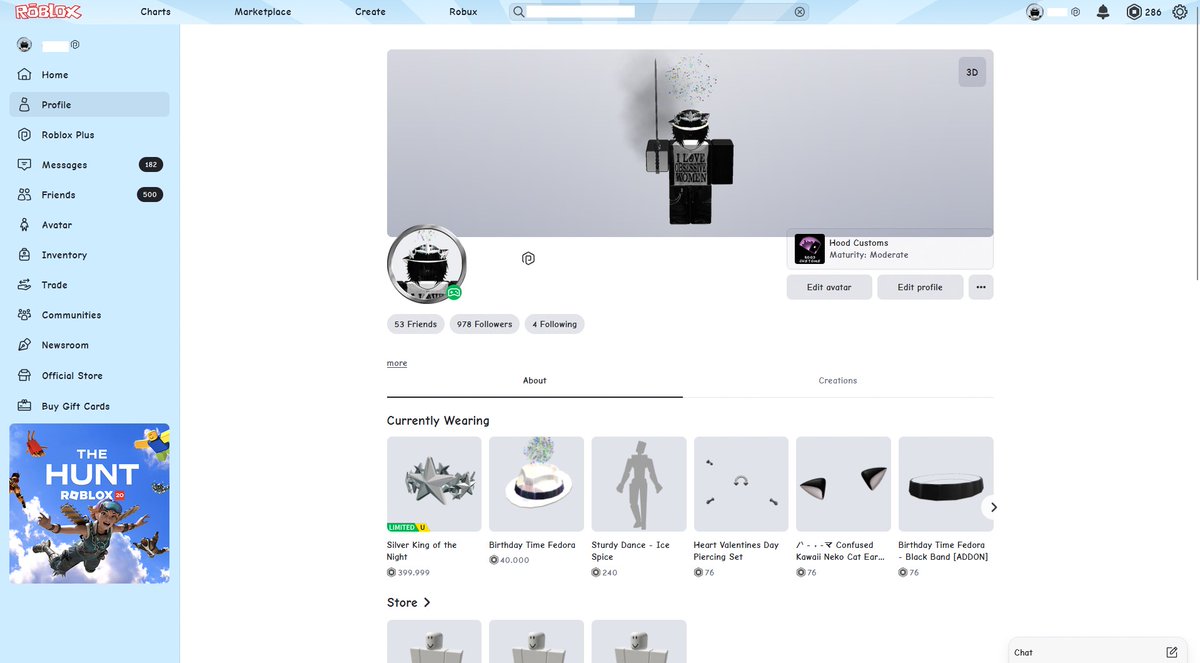Open Marketplace in top navigation
The height and width of the screenshot is (663, 1200).
point(263,12)
